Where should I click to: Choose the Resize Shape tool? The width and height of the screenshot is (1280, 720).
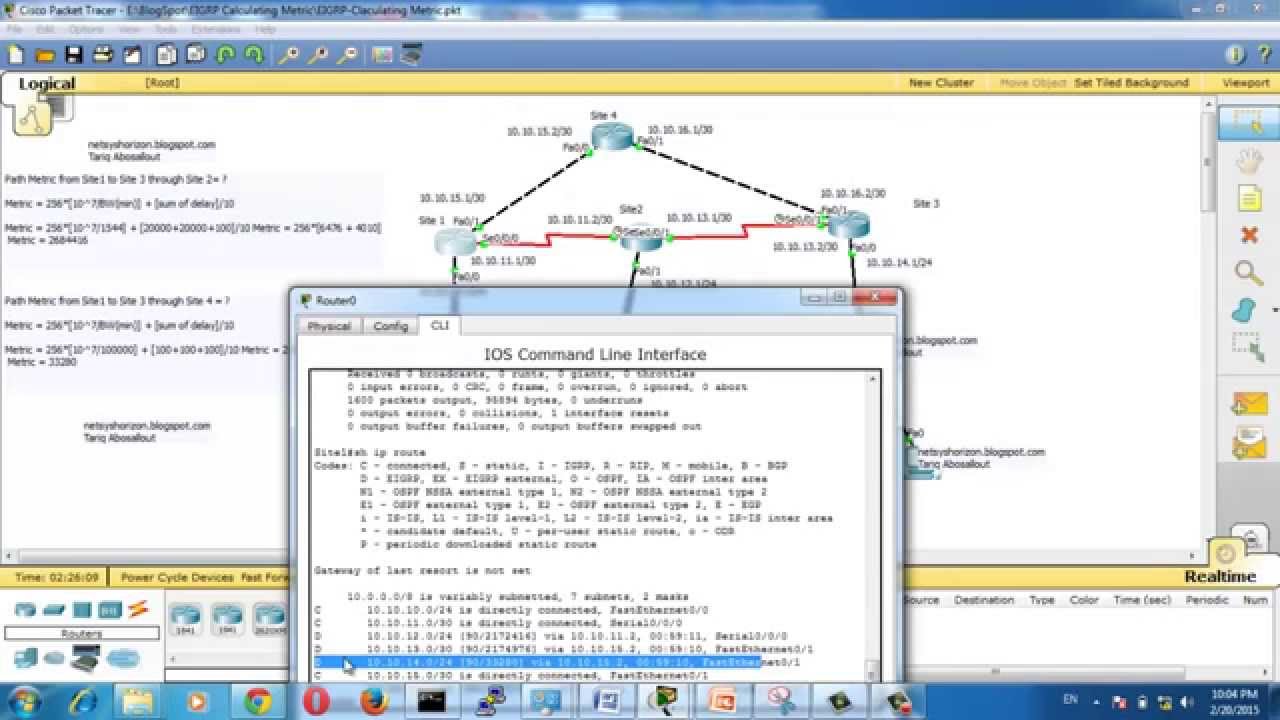[1247, 346]
